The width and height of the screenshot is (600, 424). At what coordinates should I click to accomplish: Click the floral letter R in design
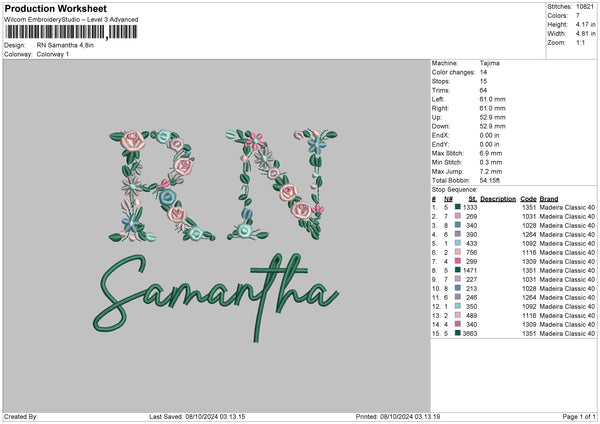[x=167, y=184]
